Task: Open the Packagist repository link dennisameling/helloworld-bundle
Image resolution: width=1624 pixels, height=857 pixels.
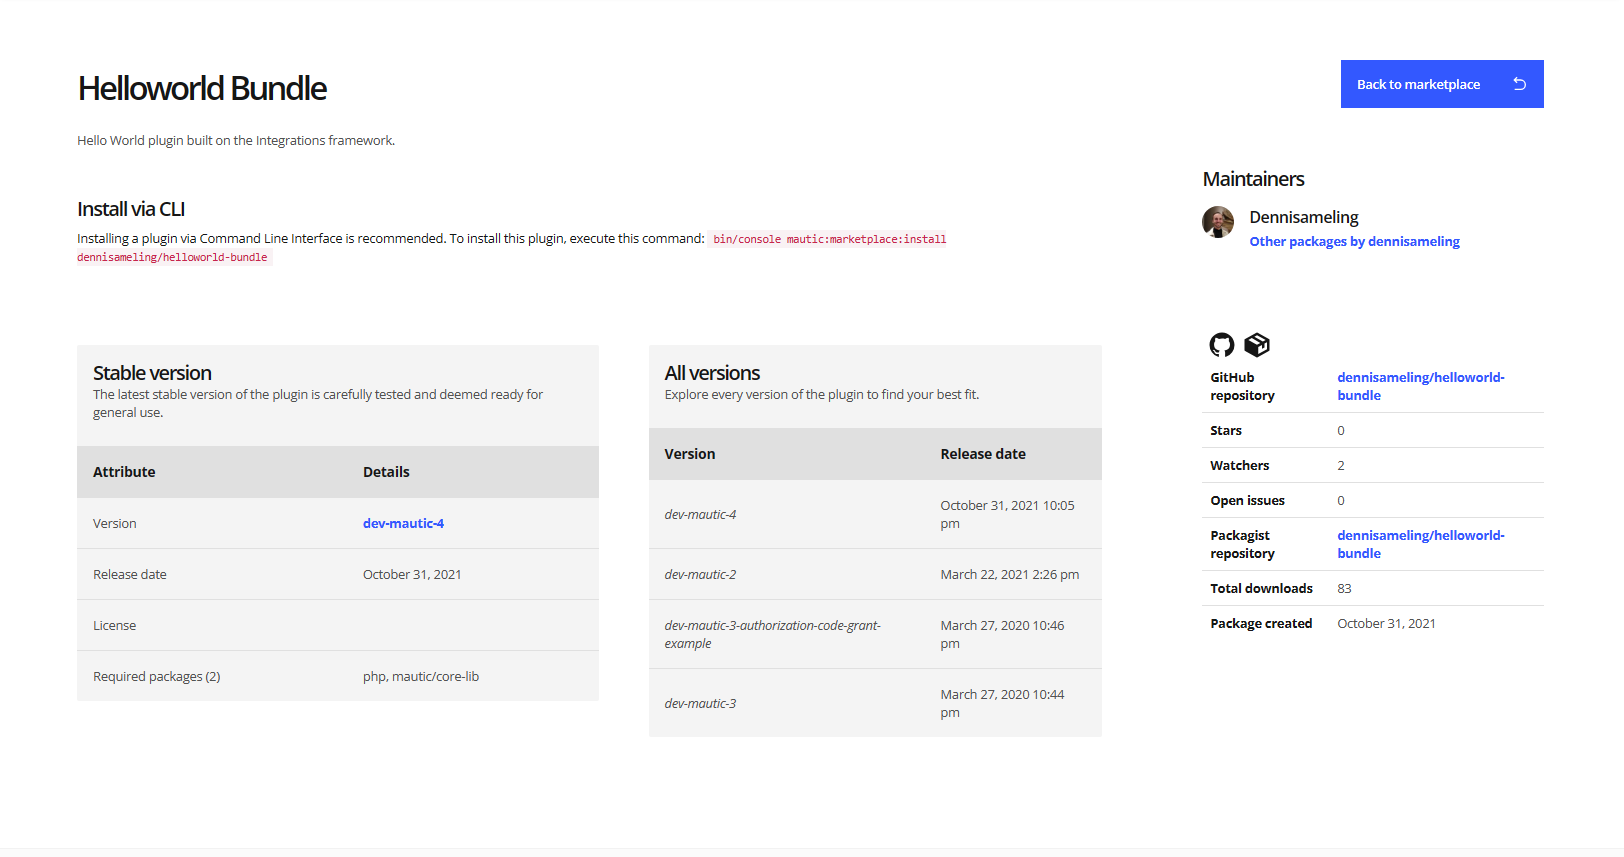Action: coord(1420,544)
